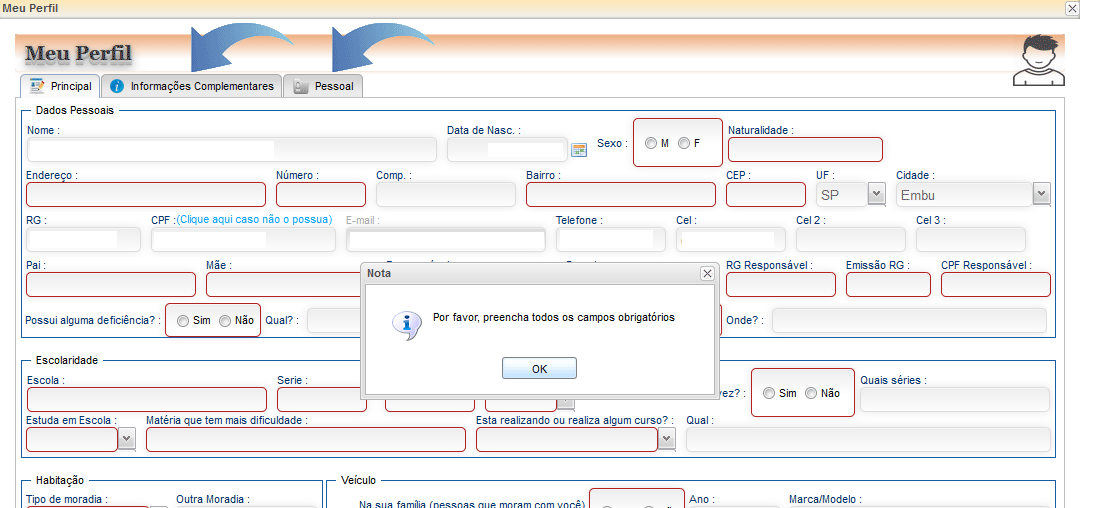The image size is (1117, 508).
Task: Switch to the Pessoal tab
Action: [x=323, y=86]
